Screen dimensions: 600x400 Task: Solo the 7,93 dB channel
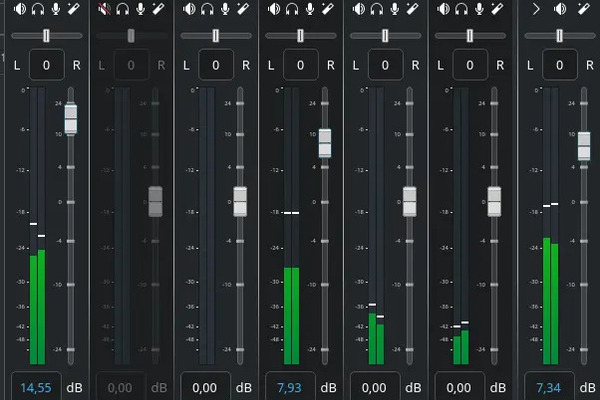click(292, 10)
